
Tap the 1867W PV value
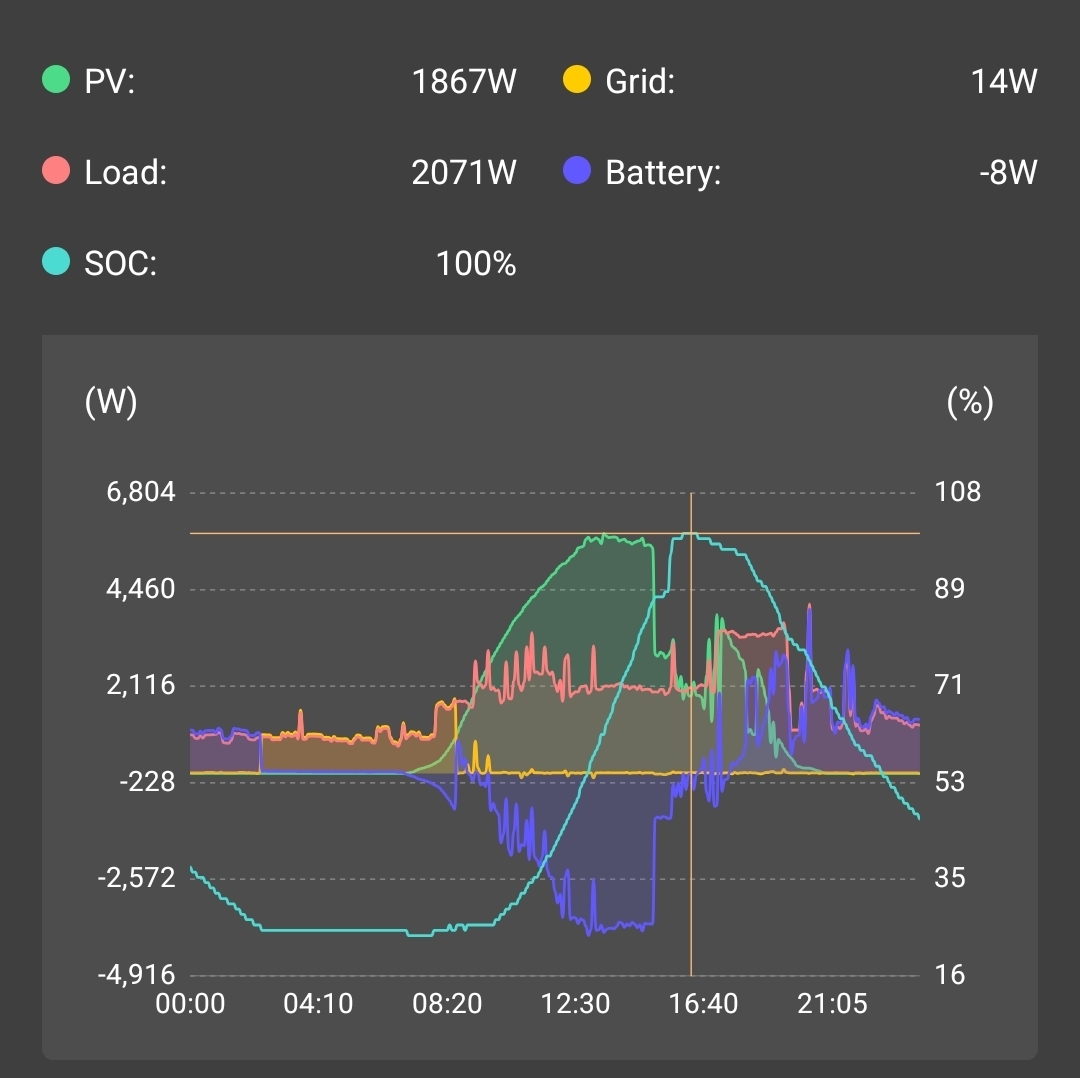[464, 81]
